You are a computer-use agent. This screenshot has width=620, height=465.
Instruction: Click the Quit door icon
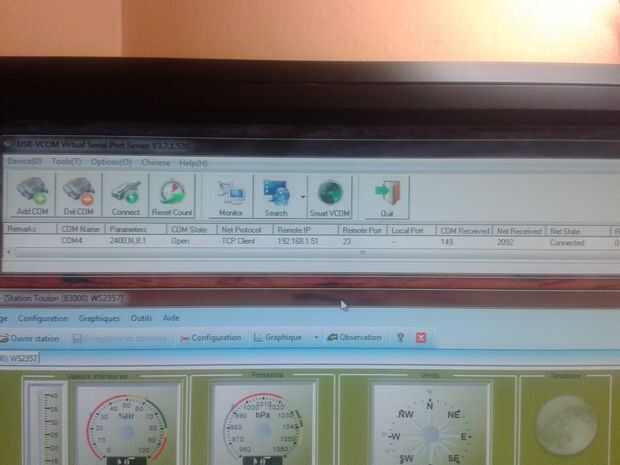[x=387, y=197]
